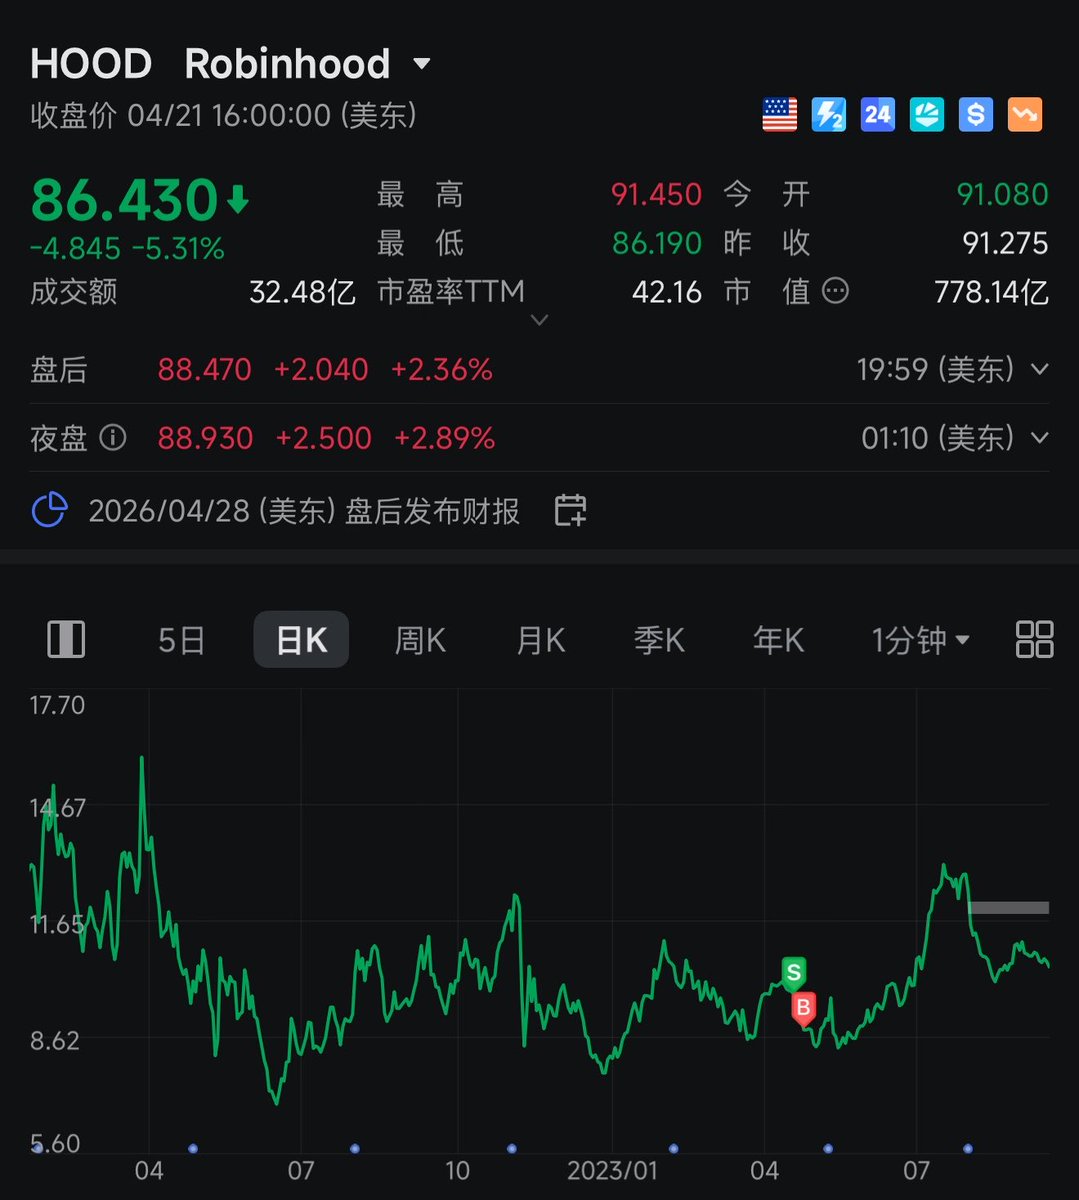
Task: Tap the open price 91.080
Action: tap(1002, 194)
